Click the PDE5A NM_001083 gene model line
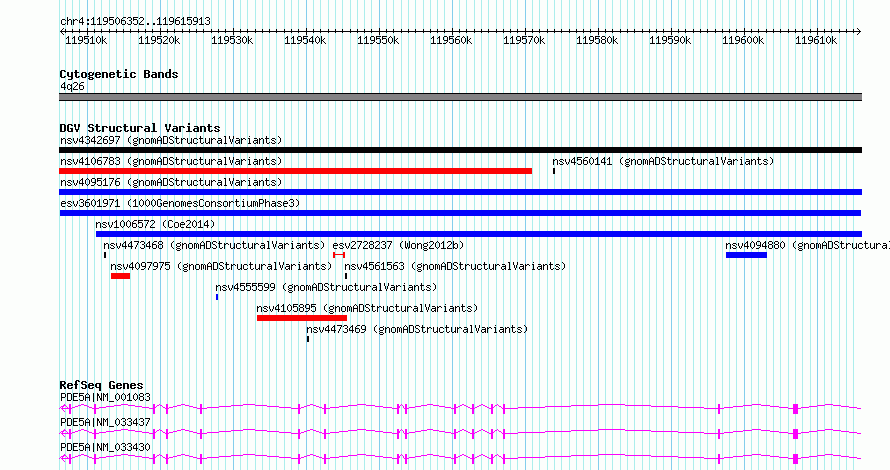Viewport: 890px width, 470px height. coord(460,408)
